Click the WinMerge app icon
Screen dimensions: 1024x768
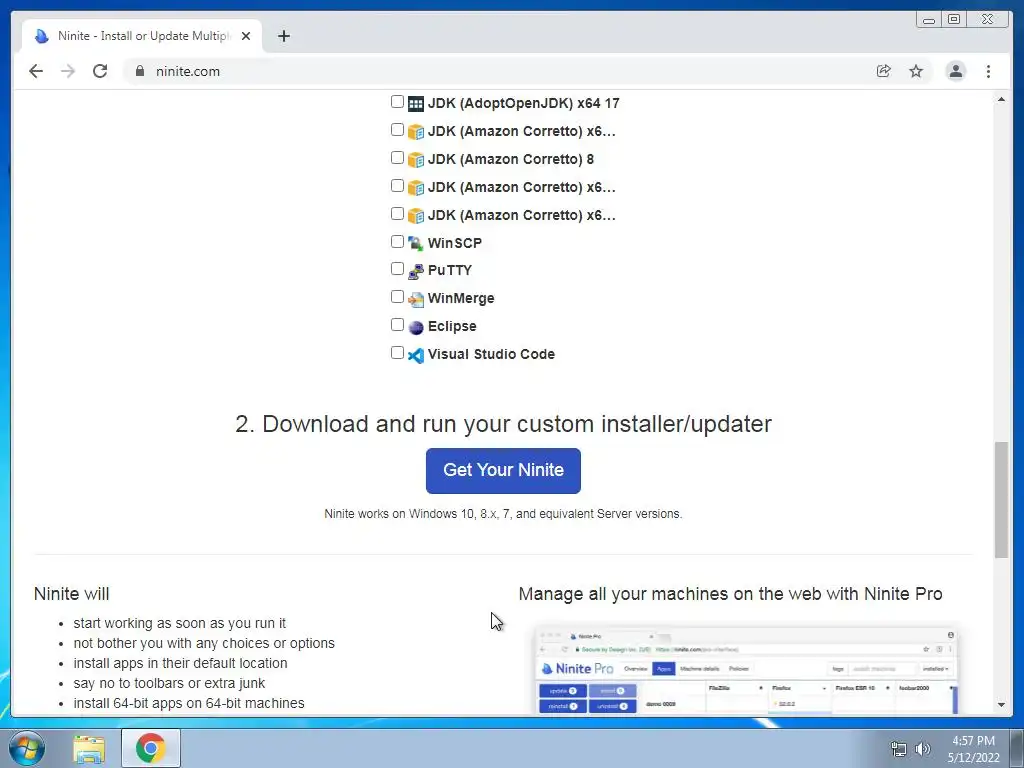click(416, 299)
